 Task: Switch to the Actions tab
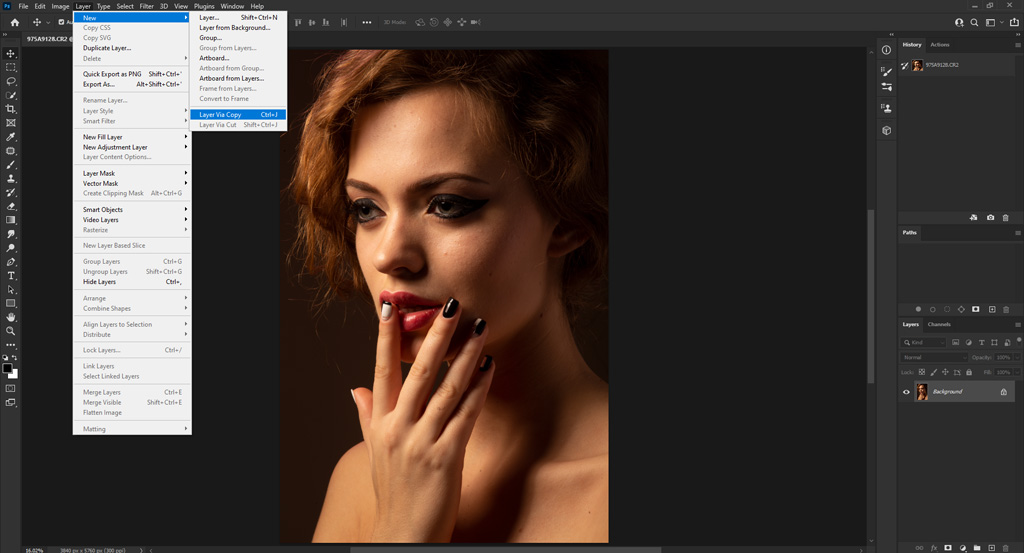click(x=940, y=44)
